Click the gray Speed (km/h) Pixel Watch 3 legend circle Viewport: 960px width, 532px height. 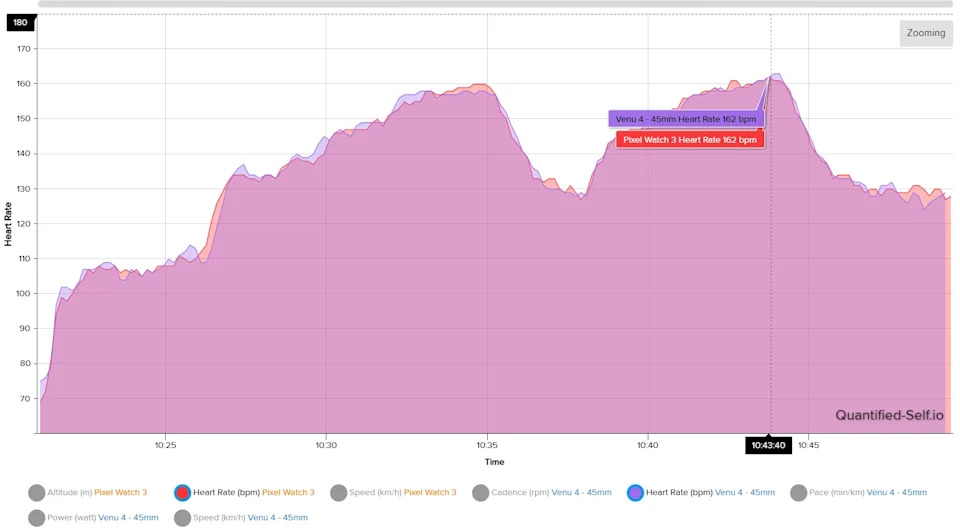339,492
